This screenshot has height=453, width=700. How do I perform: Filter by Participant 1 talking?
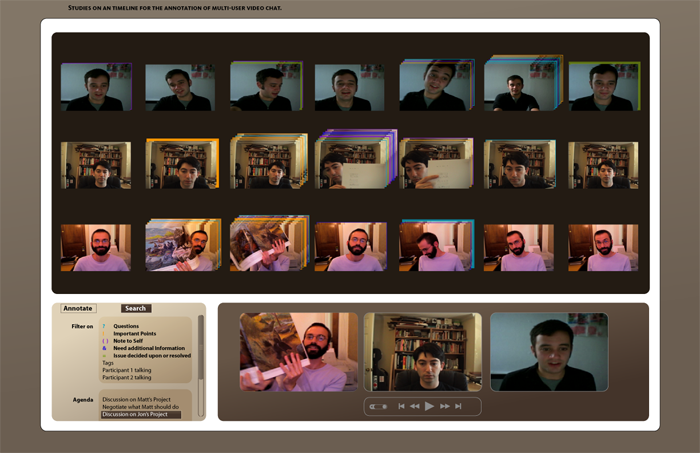127,370
